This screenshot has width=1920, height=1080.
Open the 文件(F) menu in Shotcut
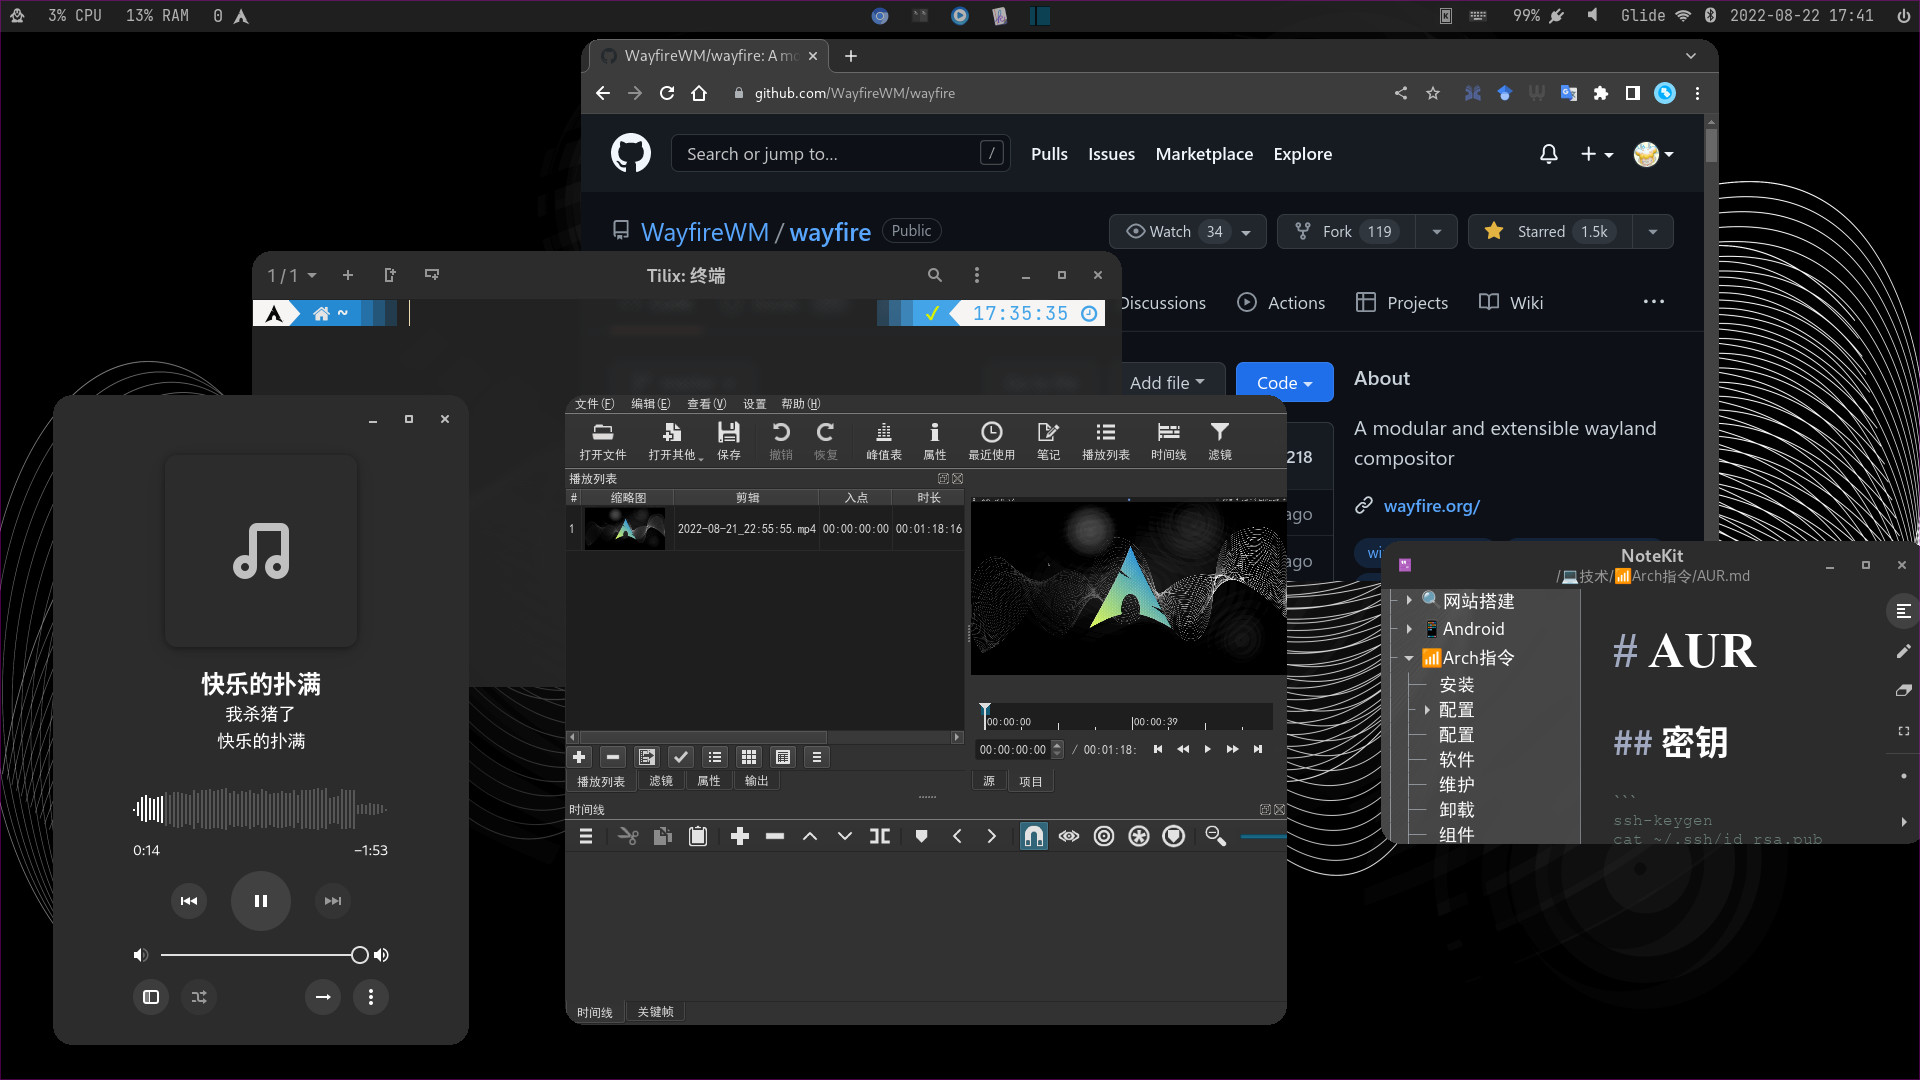coord(594,404)
